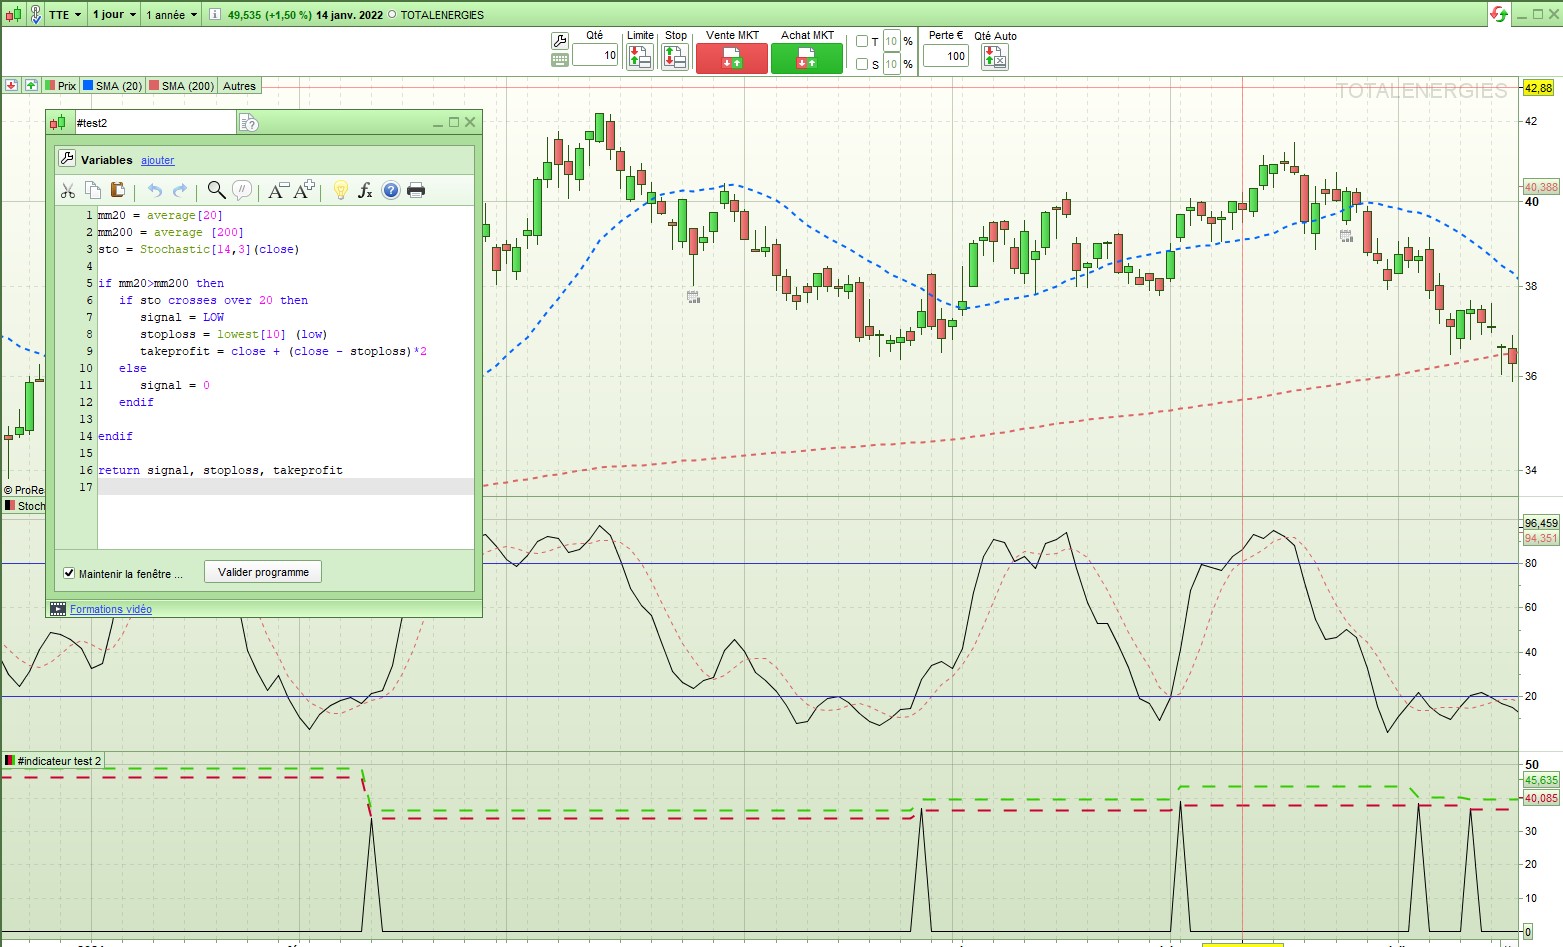
Task: Click the TOTALENERGIES name in the top bar
Action: [x=442, y=15]
